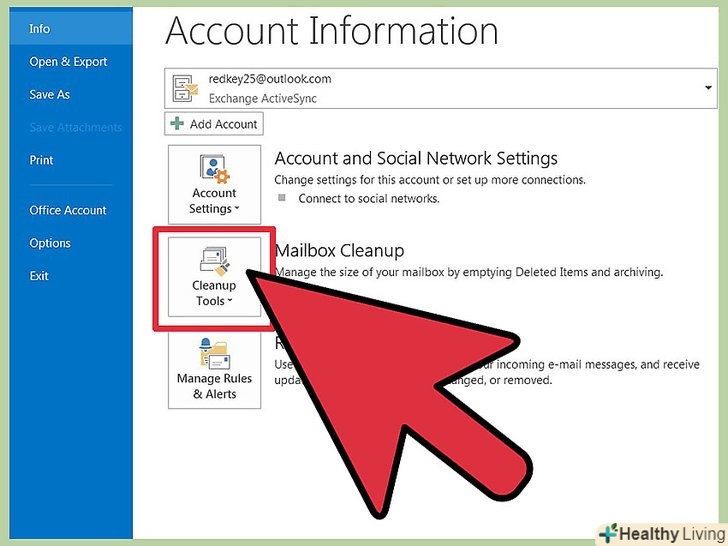This screenshot has width=728, height=546.
Task: Click the Account Settings person-gear icon
Action: coord(214,169)
